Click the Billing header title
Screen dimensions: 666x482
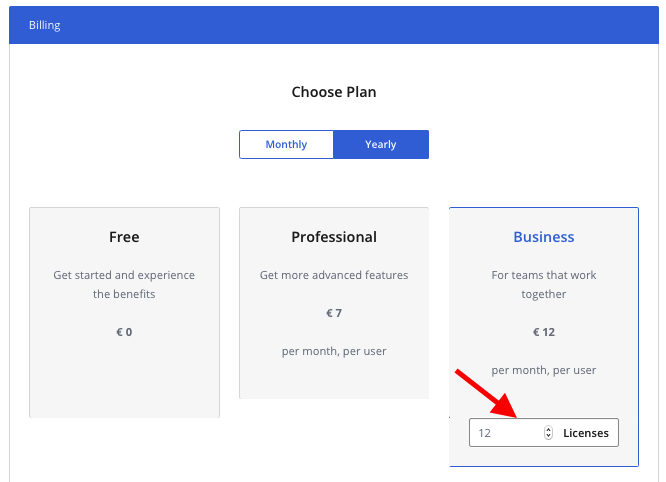[45, 25]
